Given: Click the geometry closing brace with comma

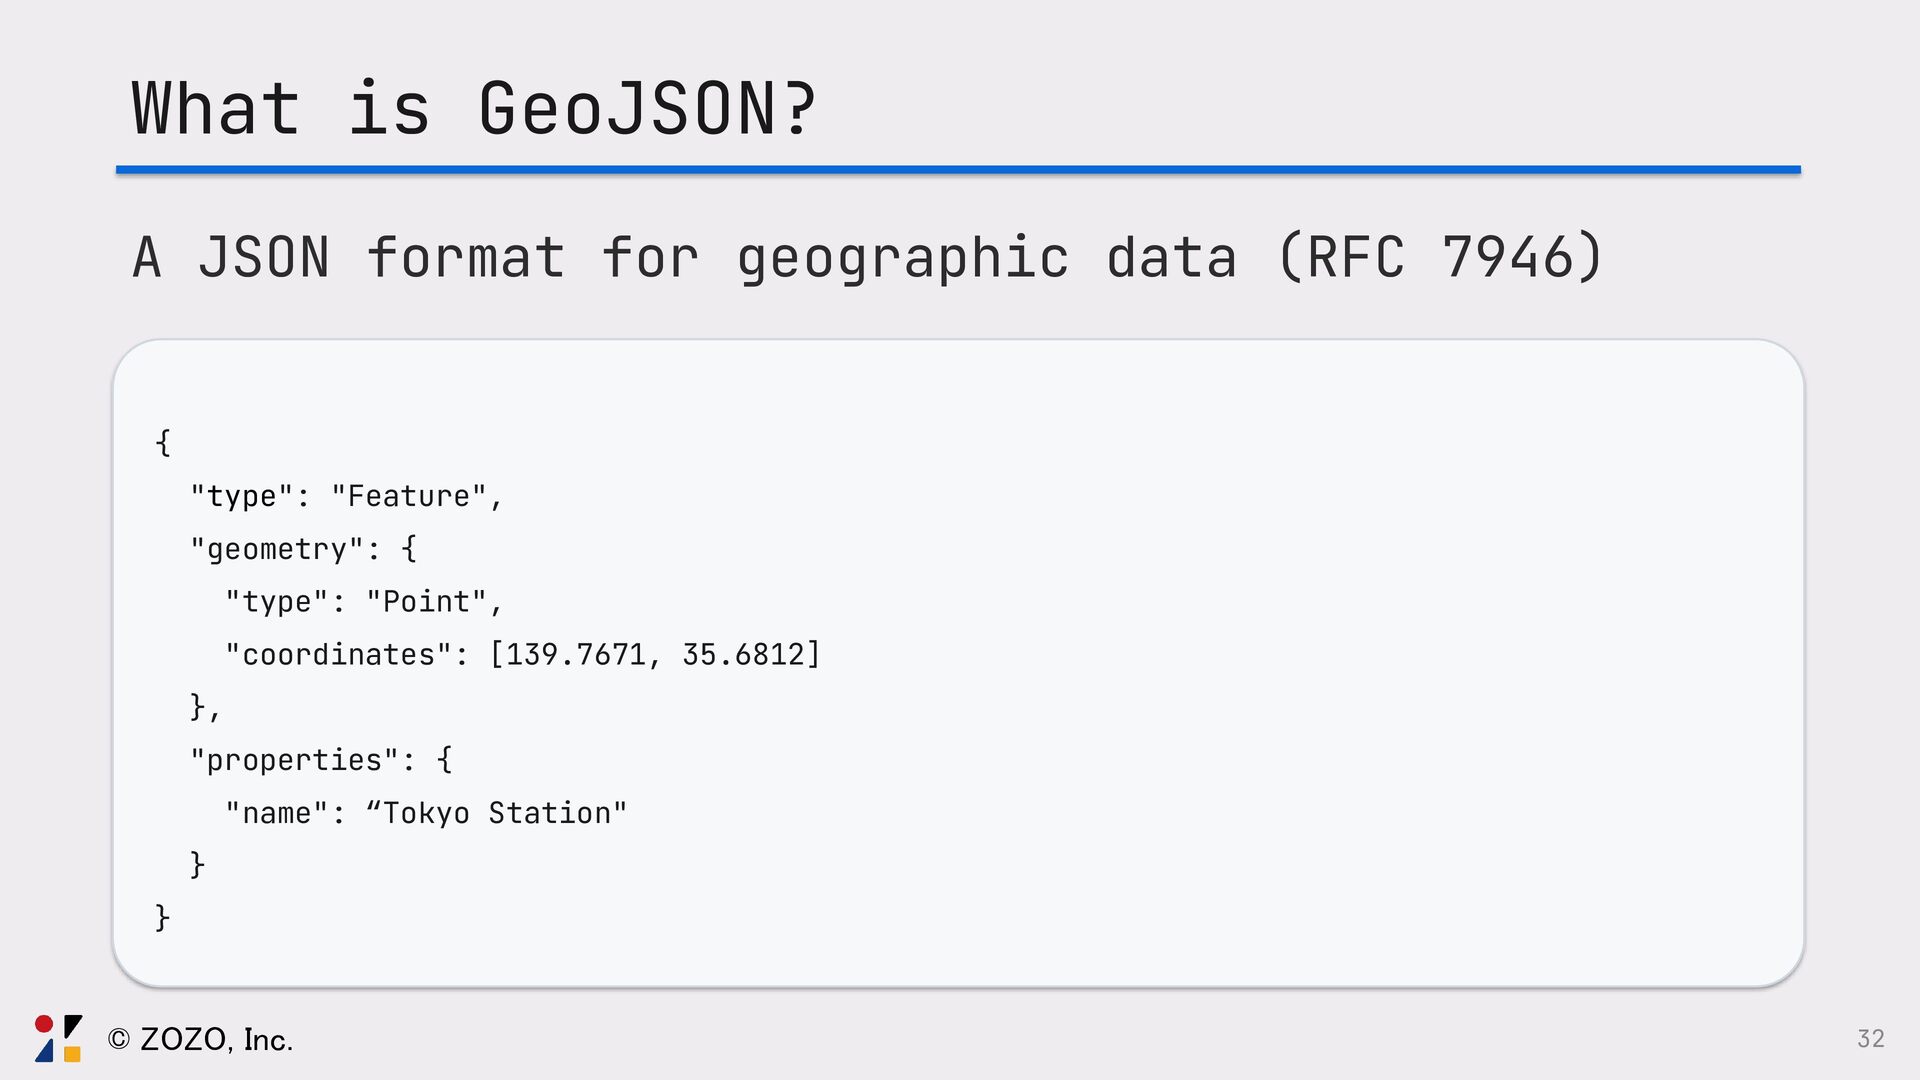Looking at the screenshot, I should (203, 707).
